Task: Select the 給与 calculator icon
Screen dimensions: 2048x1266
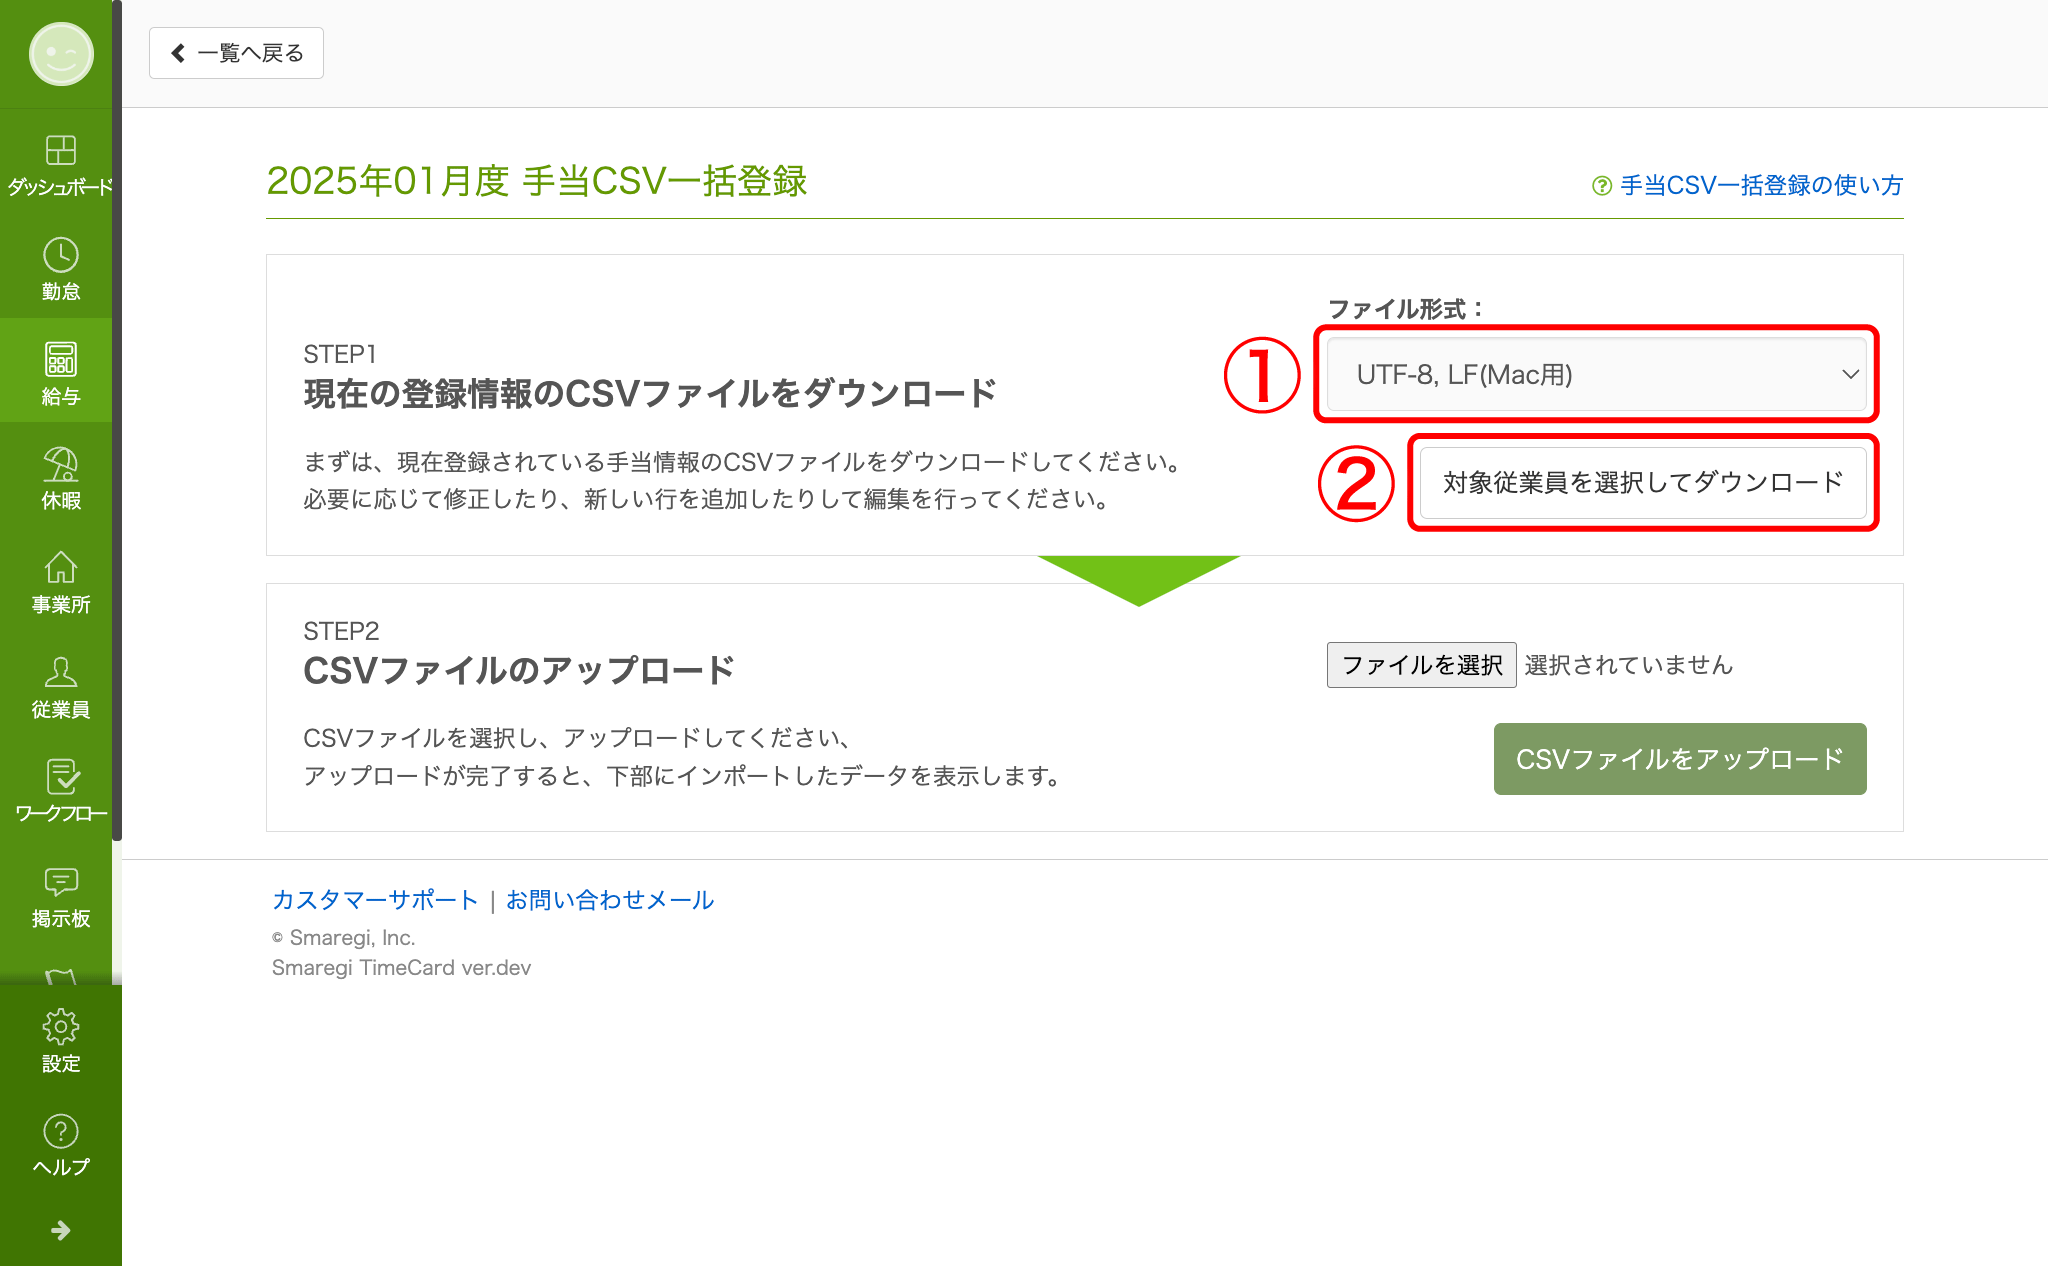Action: (60, 359)
